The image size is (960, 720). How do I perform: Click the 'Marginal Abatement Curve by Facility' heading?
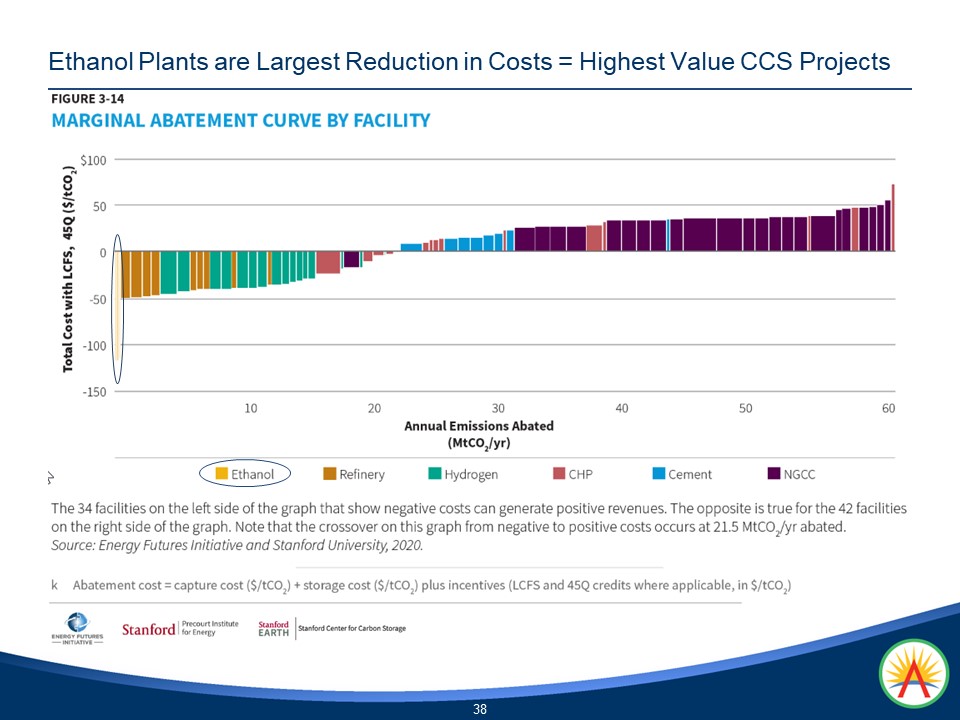[241, 121]
